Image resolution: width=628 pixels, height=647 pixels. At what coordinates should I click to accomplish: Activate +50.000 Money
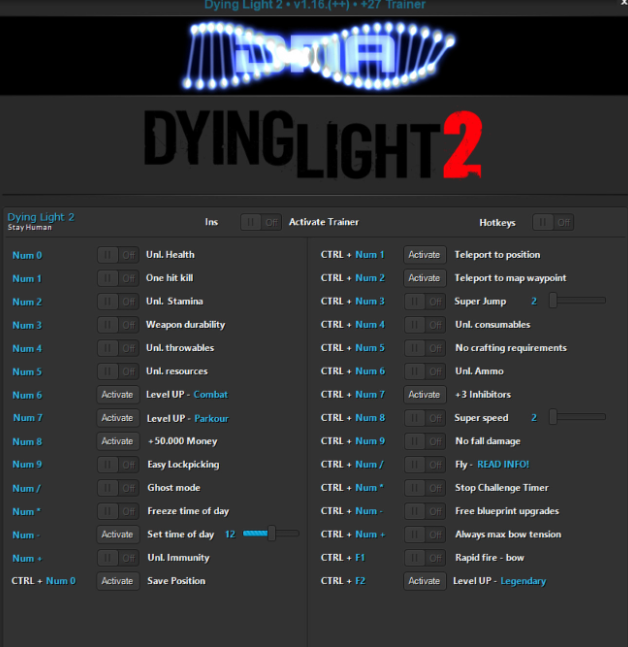[x=118, y=442]
